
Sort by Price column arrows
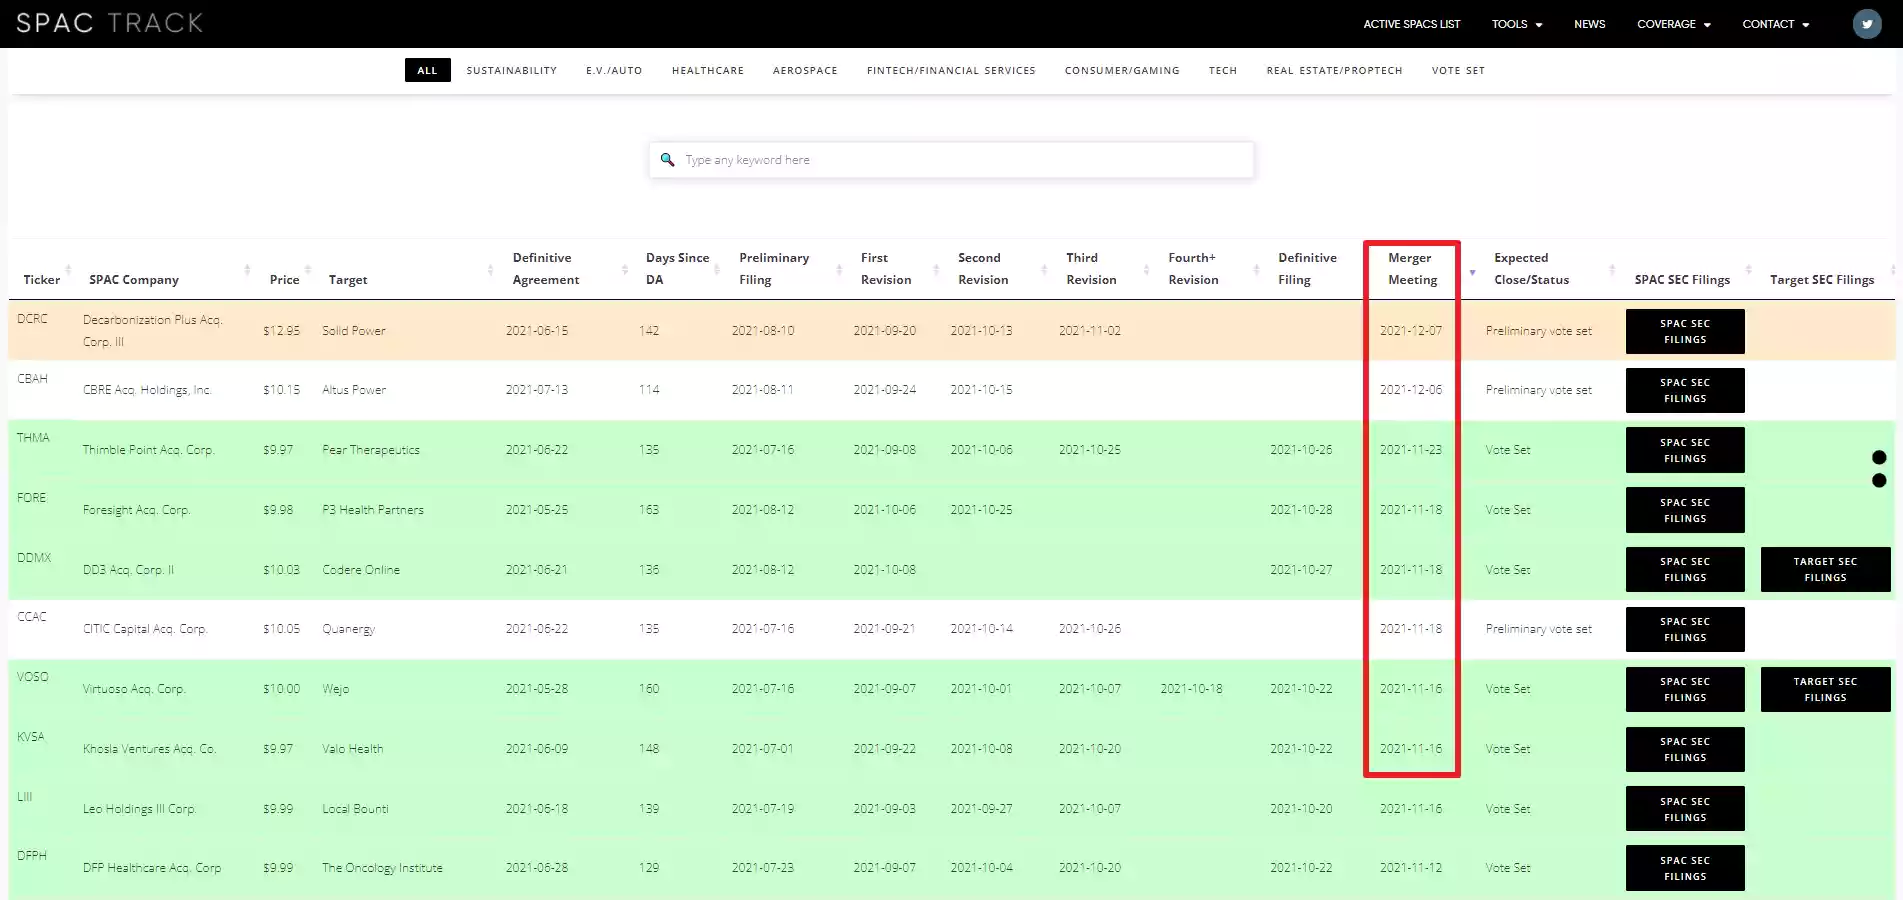tap(307, 269)
